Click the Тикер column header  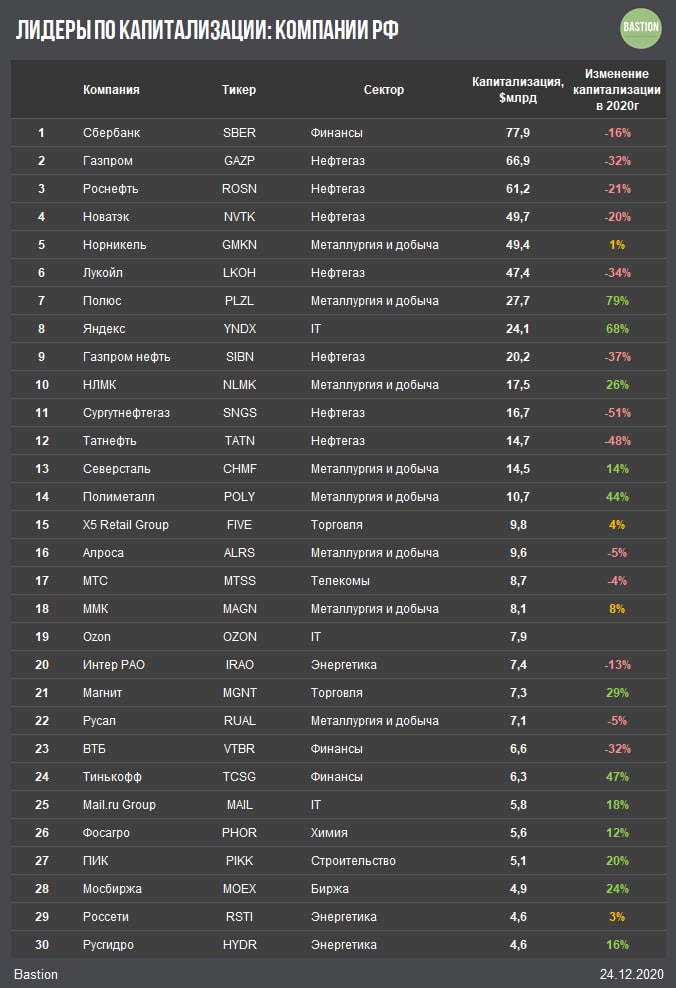pyautogui.click(x=239, y=89)
